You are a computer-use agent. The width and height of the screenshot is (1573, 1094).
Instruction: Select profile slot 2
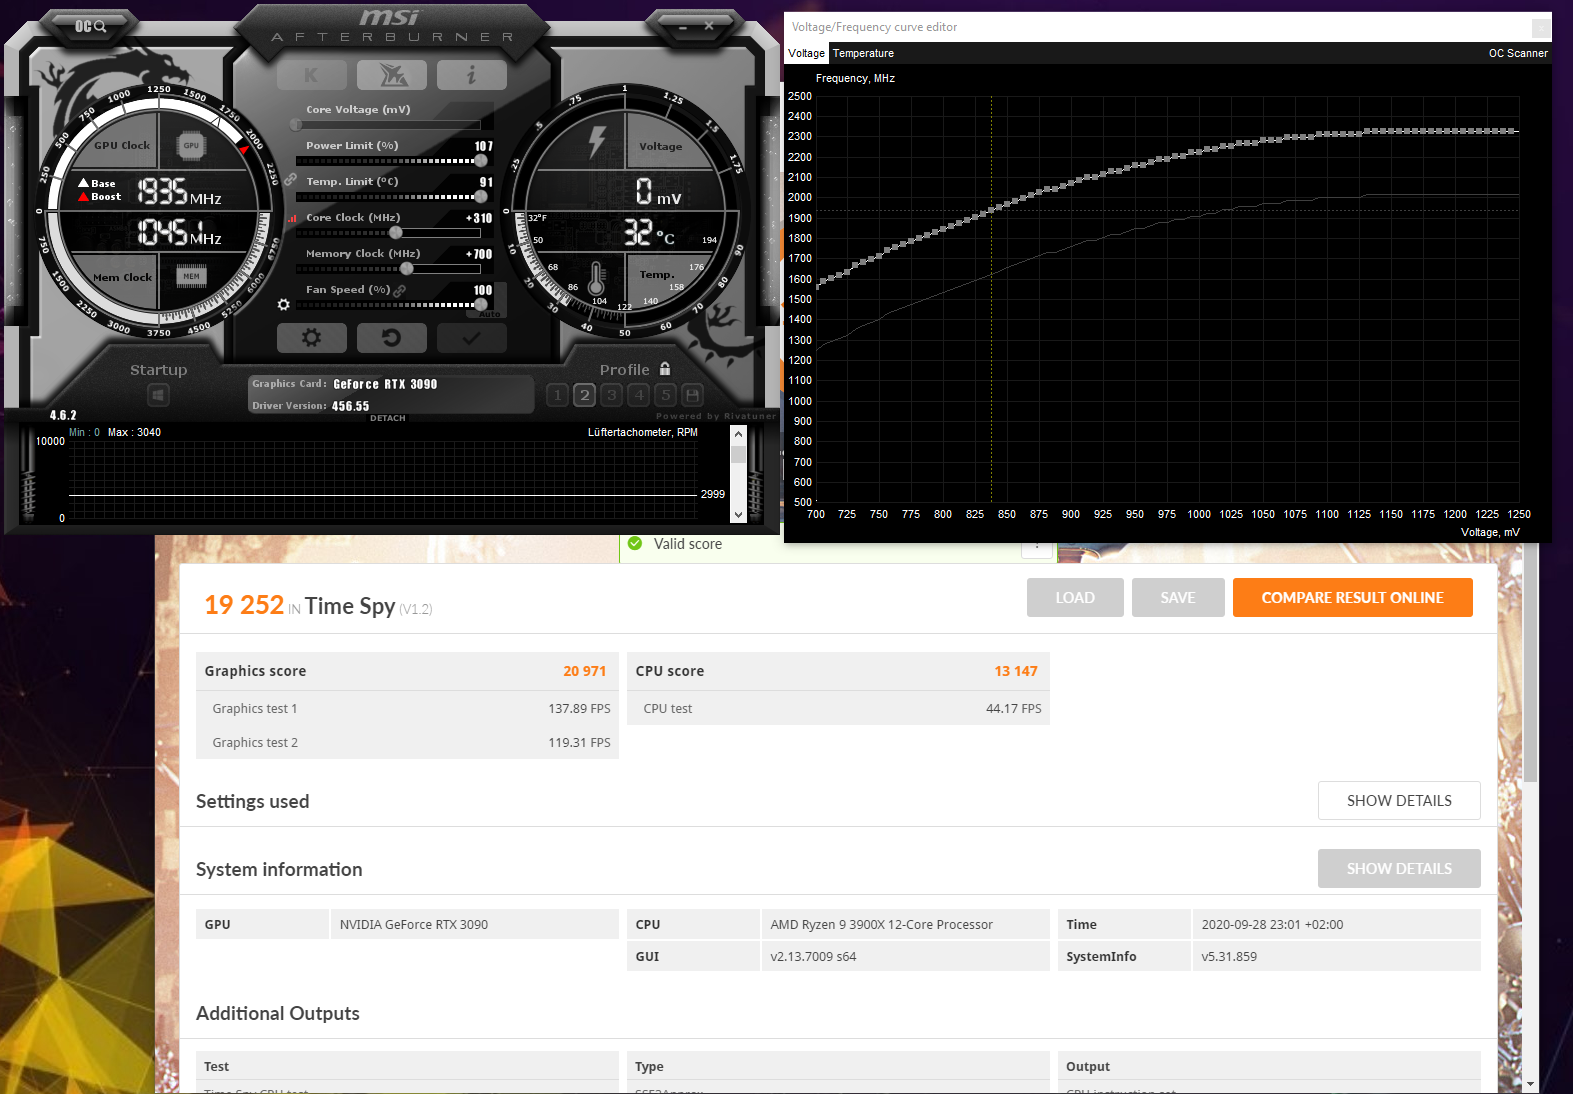click(x=585, y=395)
